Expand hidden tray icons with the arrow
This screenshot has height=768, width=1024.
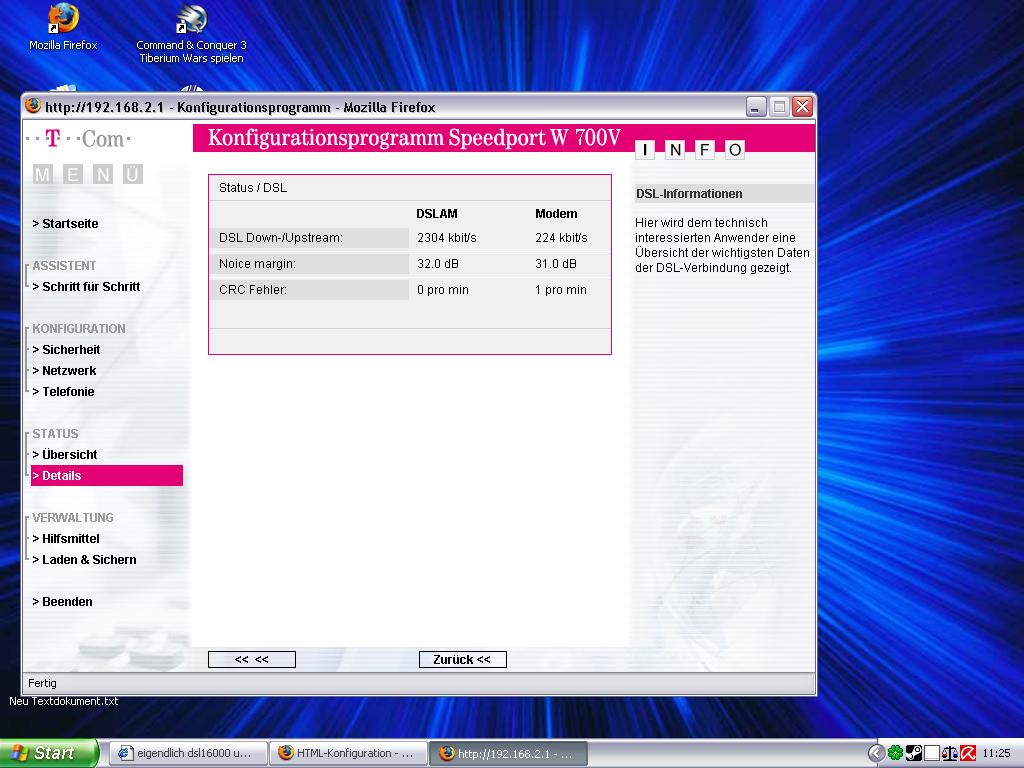(x=876, y=753)
